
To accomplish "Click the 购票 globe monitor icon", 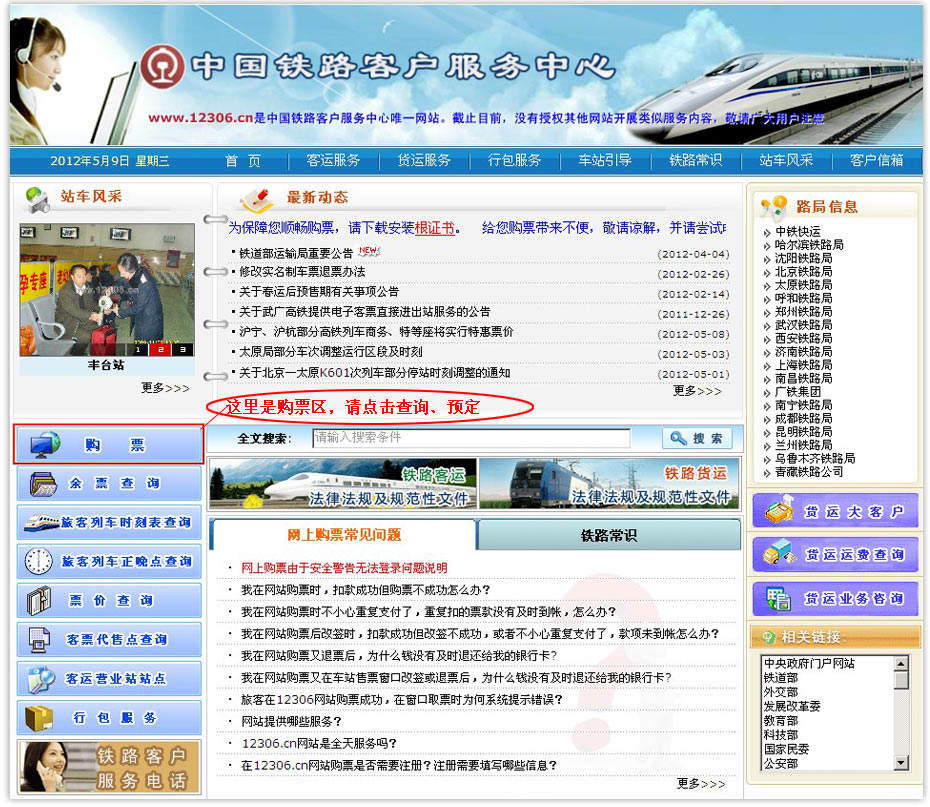I will [45, 445].
